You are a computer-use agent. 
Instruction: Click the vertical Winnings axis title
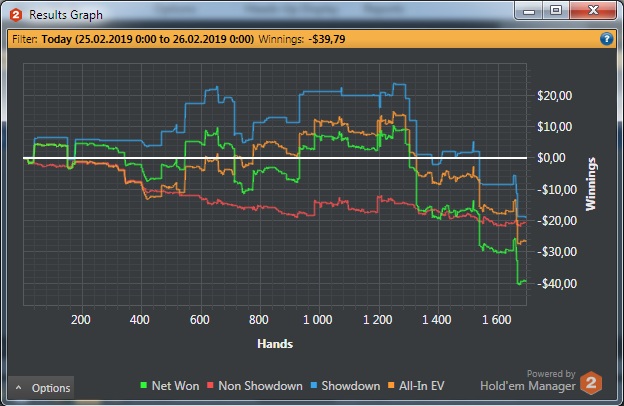click(x=591, y=184)
